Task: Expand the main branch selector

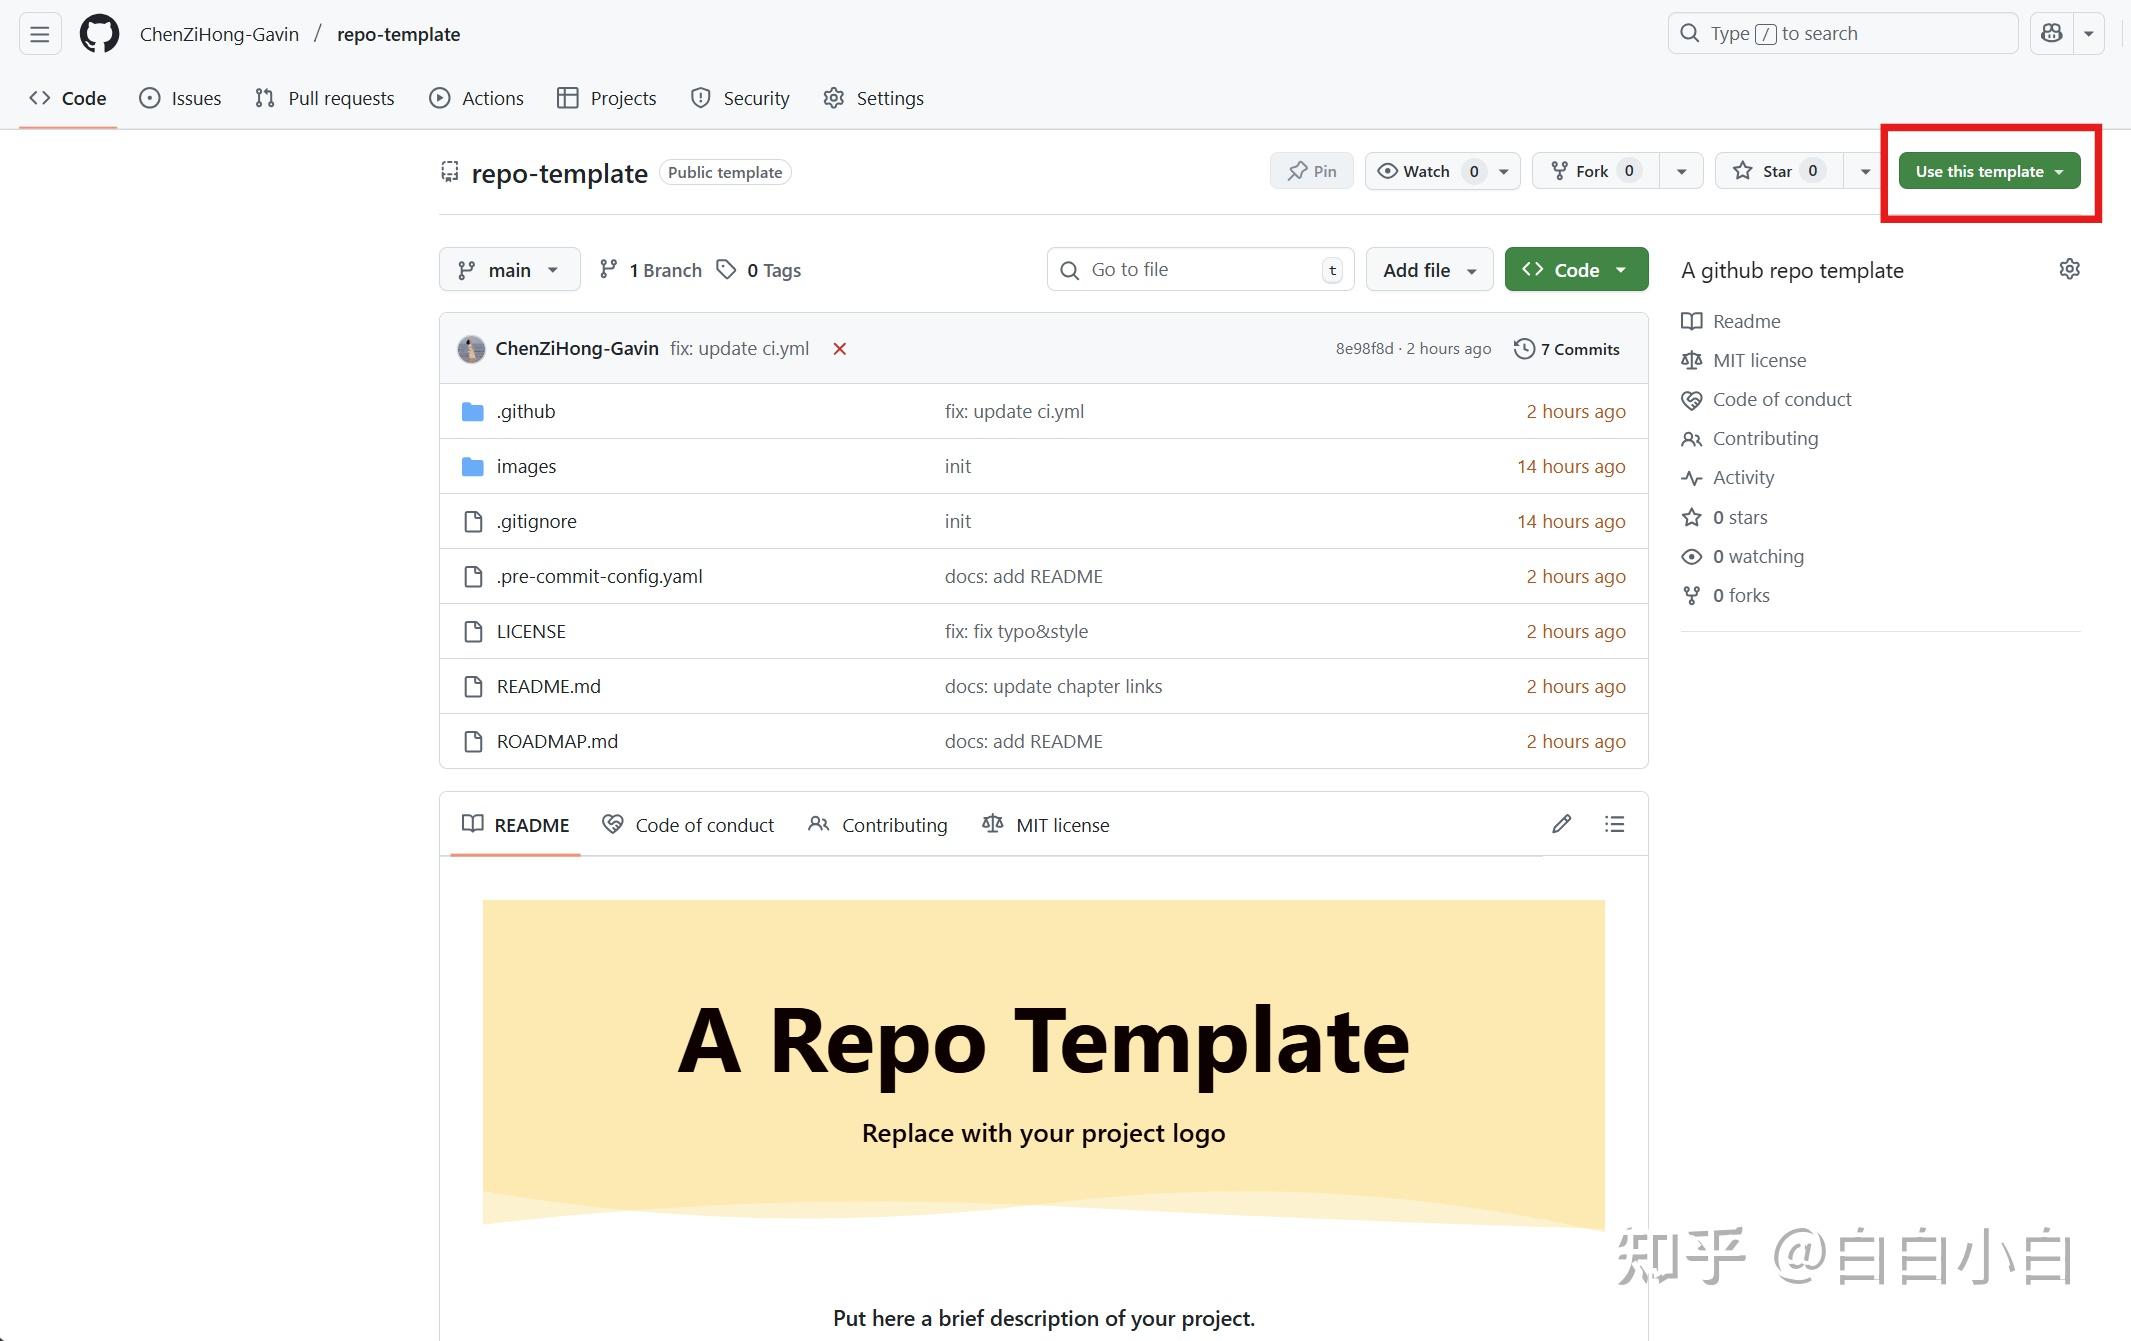Action: coord(509,269)
